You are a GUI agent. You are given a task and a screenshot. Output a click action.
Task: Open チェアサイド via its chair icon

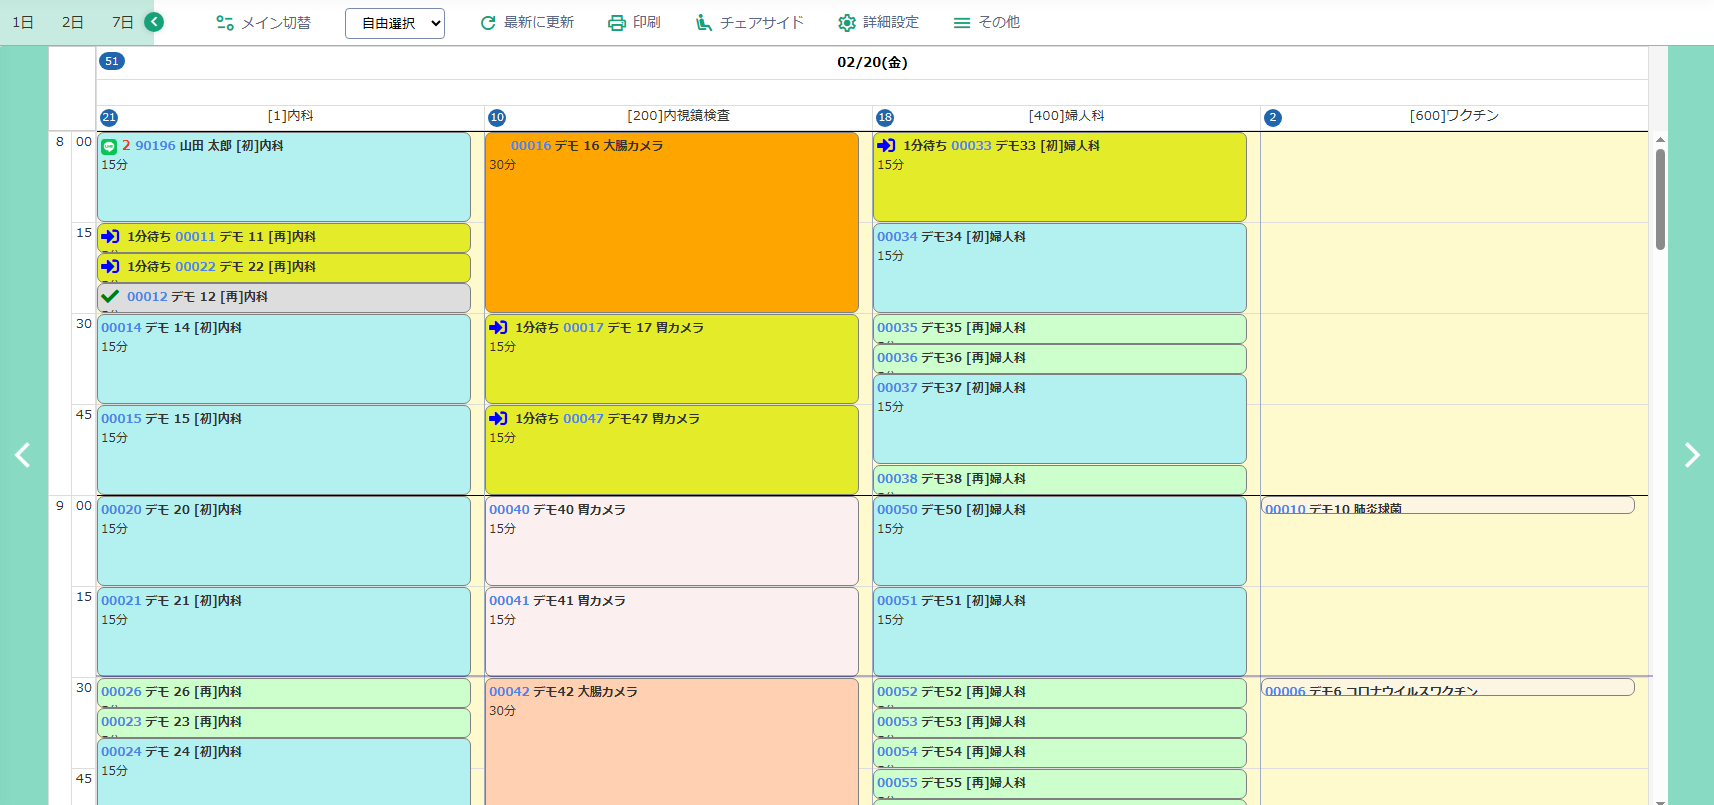click(x=704, y=23)
